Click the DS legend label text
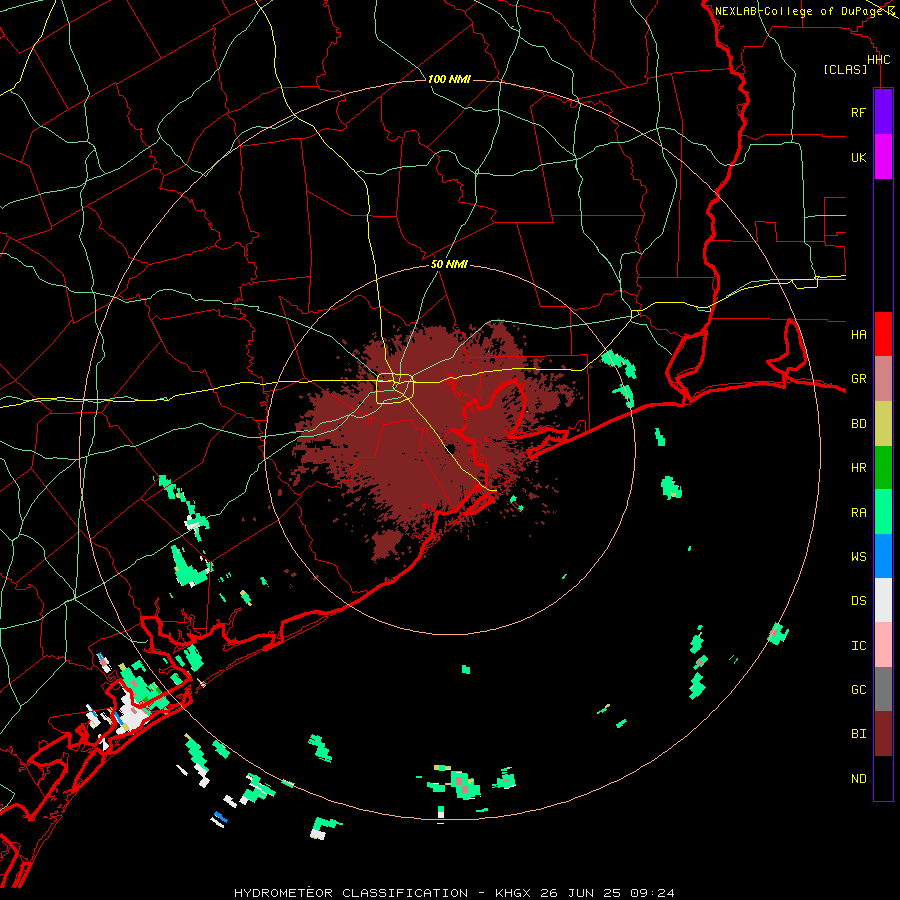This screenshot has height=900, width=900. tap(858, 601)
